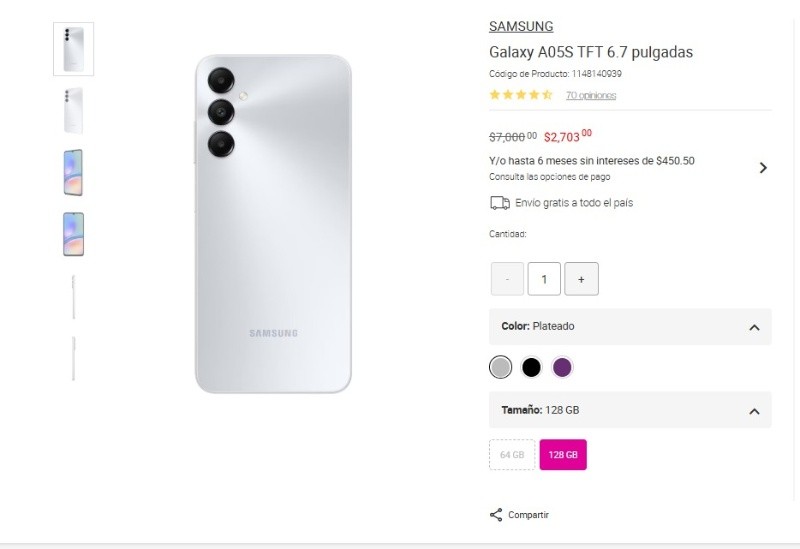Click the share icon

pyautogui.click(x=496, y=515)
